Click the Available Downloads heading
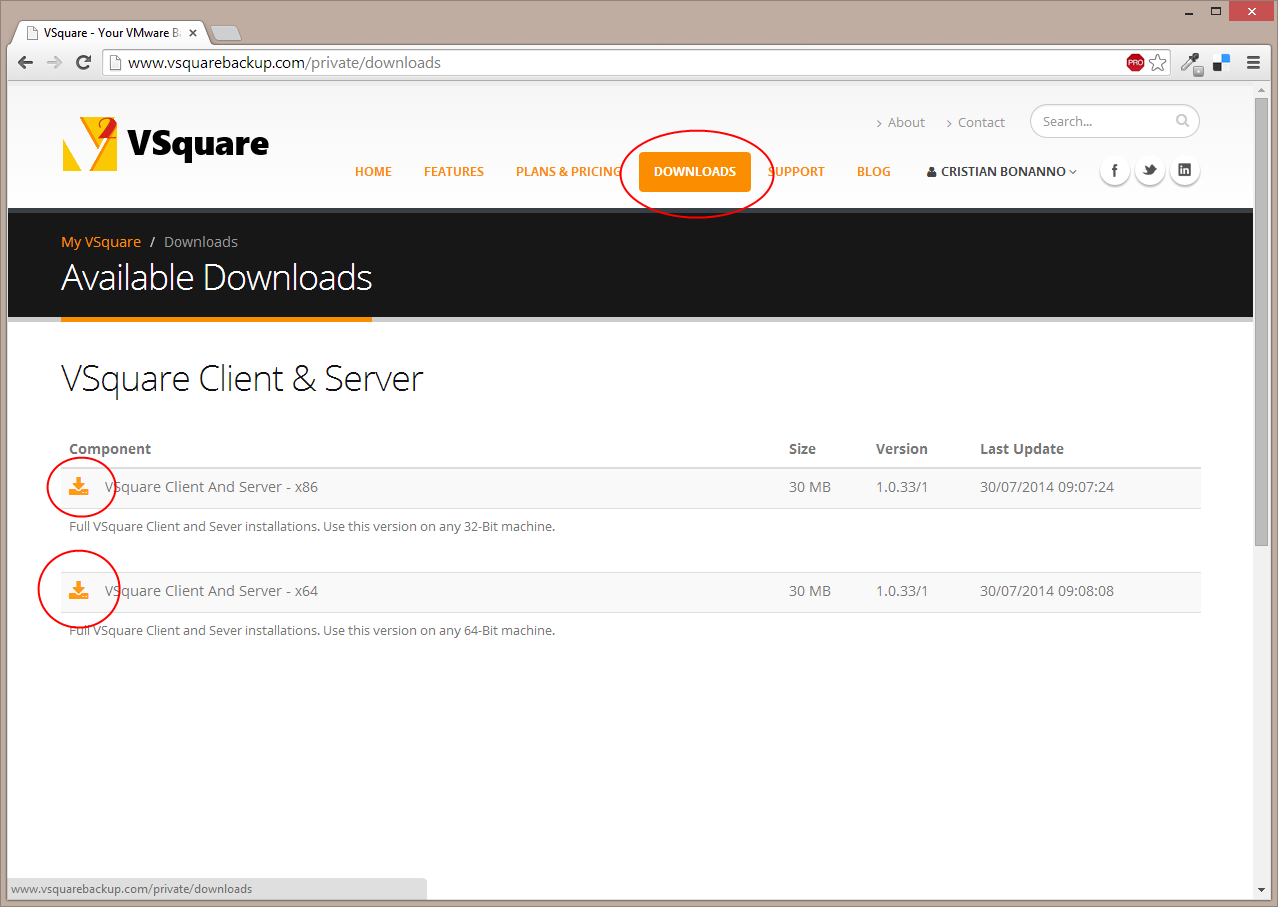 click(x=217, y=277)
